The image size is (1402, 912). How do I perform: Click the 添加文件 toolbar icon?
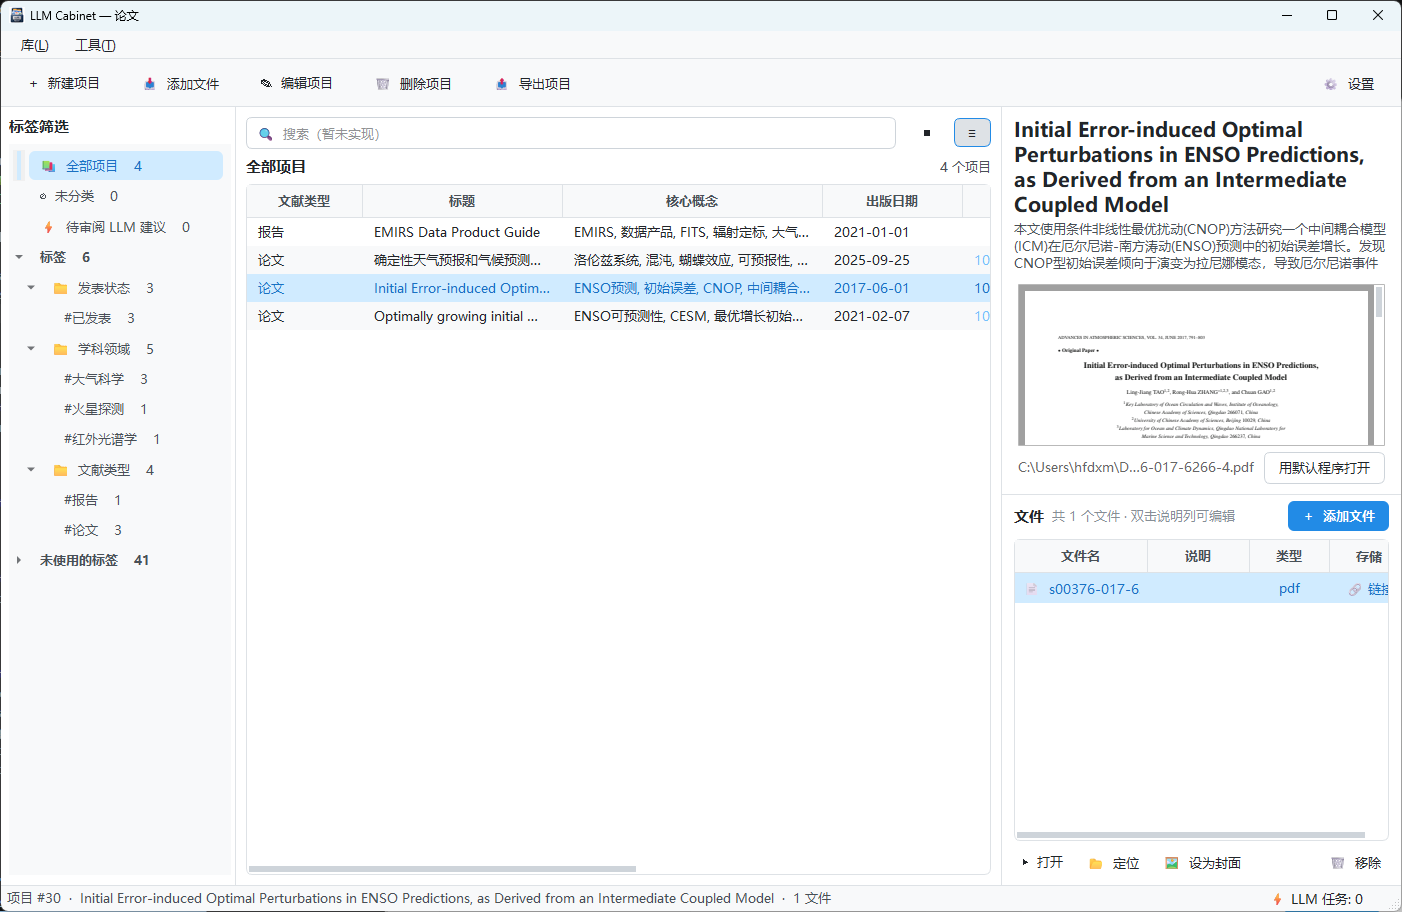pos(149,84)
